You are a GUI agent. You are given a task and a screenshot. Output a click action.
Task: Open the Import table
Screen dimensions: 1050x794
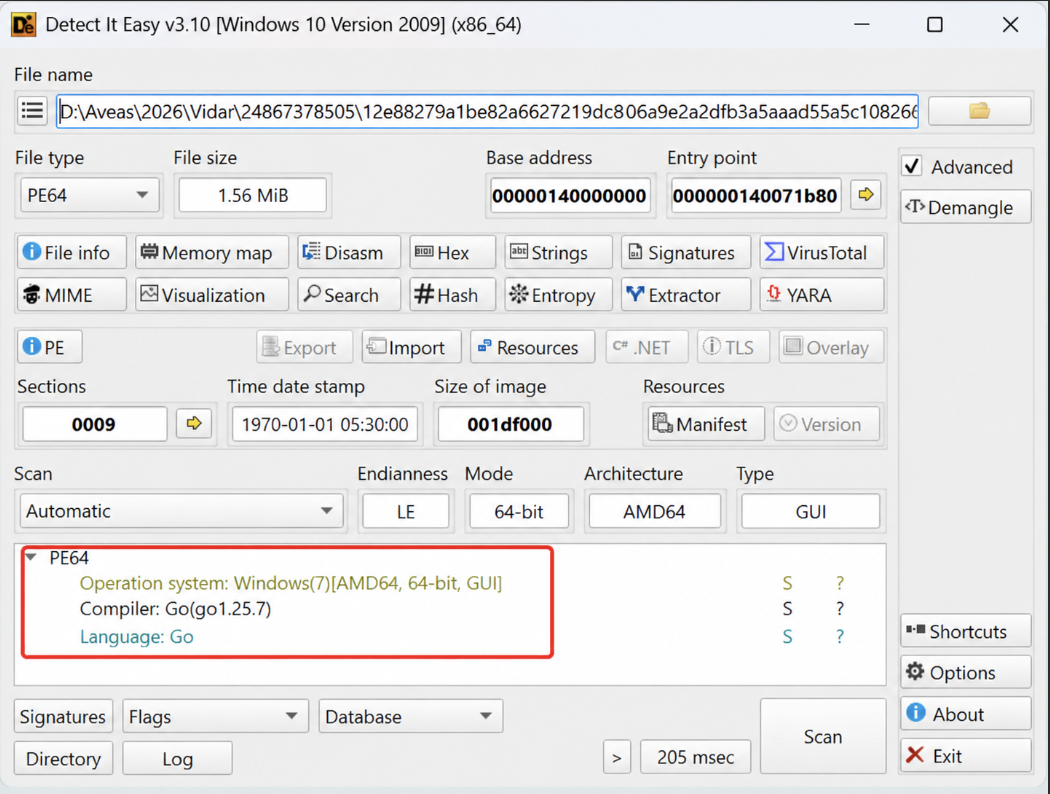(x=412, y=347)
